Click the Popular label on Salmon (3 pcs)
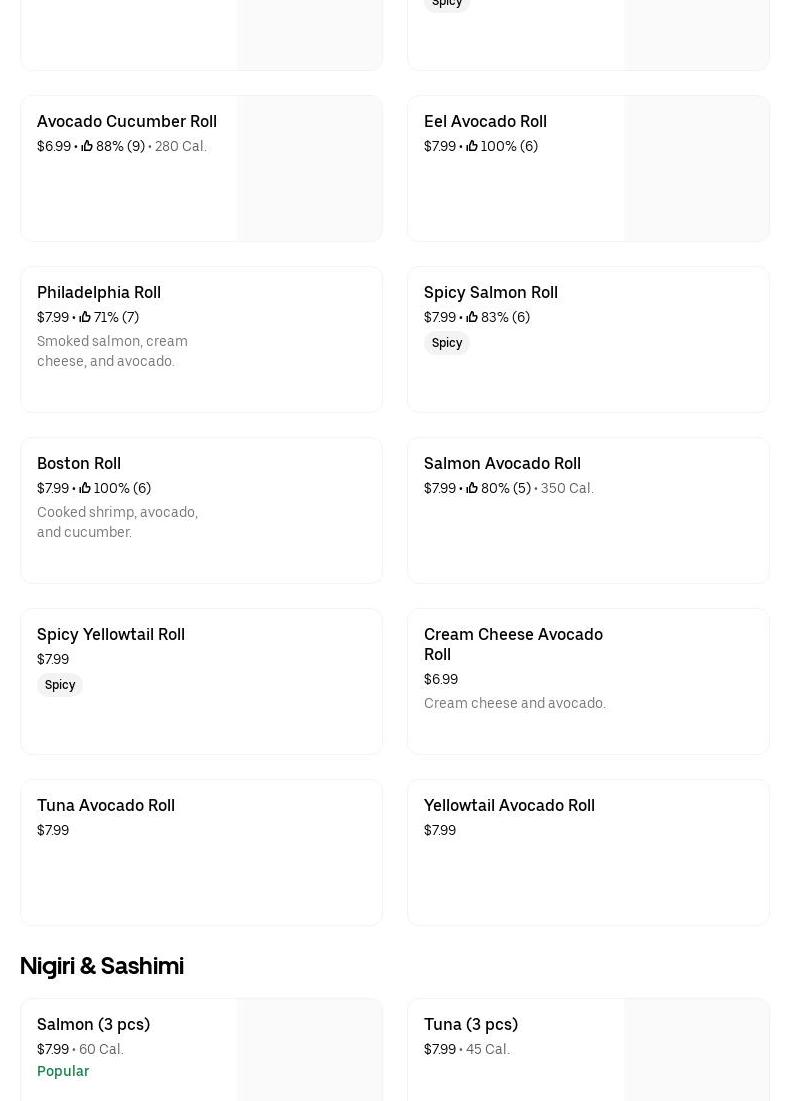The width and height of the screenshot is (804, 1101). pos(63,1071)
